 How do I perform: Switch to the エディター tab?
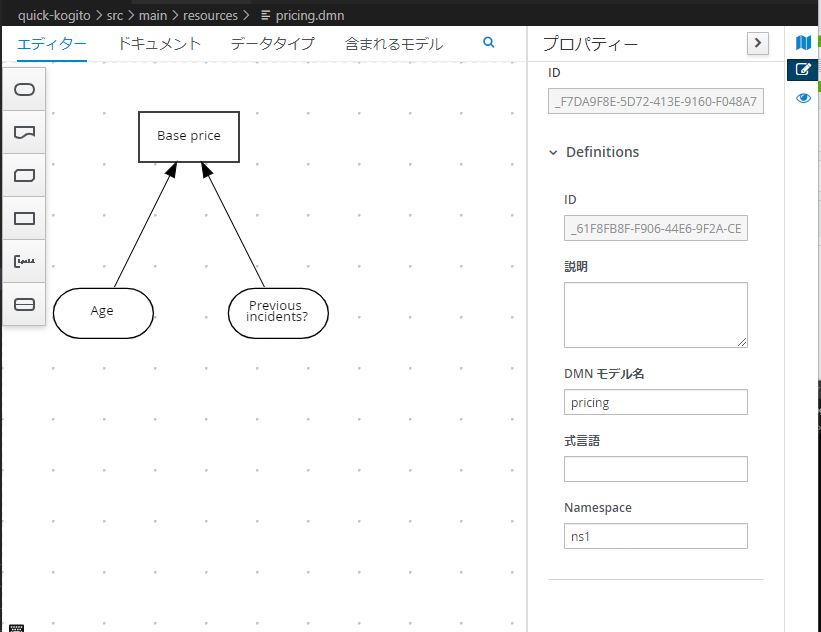pyautogui.click(x=52, y=44)
